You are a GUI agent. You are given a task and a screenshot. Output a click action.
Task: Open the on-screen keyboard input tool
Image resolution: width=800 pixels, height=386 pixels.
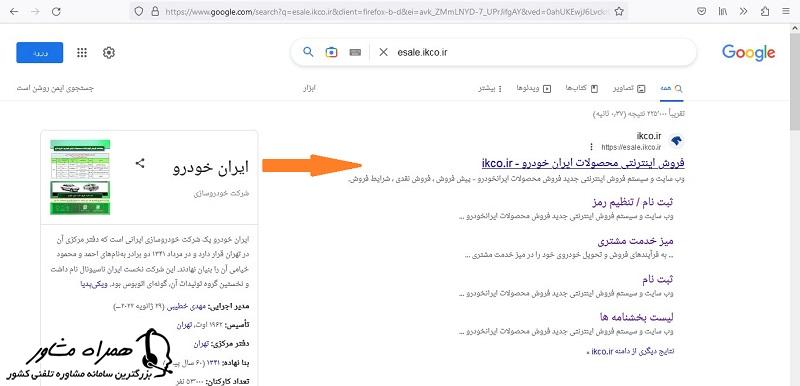pos(356,52)
